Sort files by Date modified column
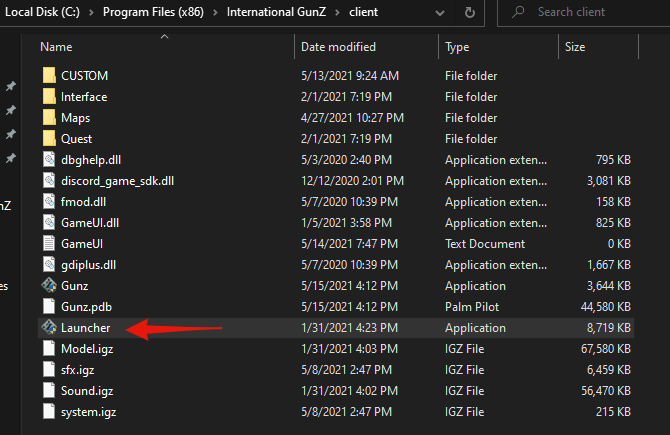This screenshot has height=435, width=670. tap(338, 47)
